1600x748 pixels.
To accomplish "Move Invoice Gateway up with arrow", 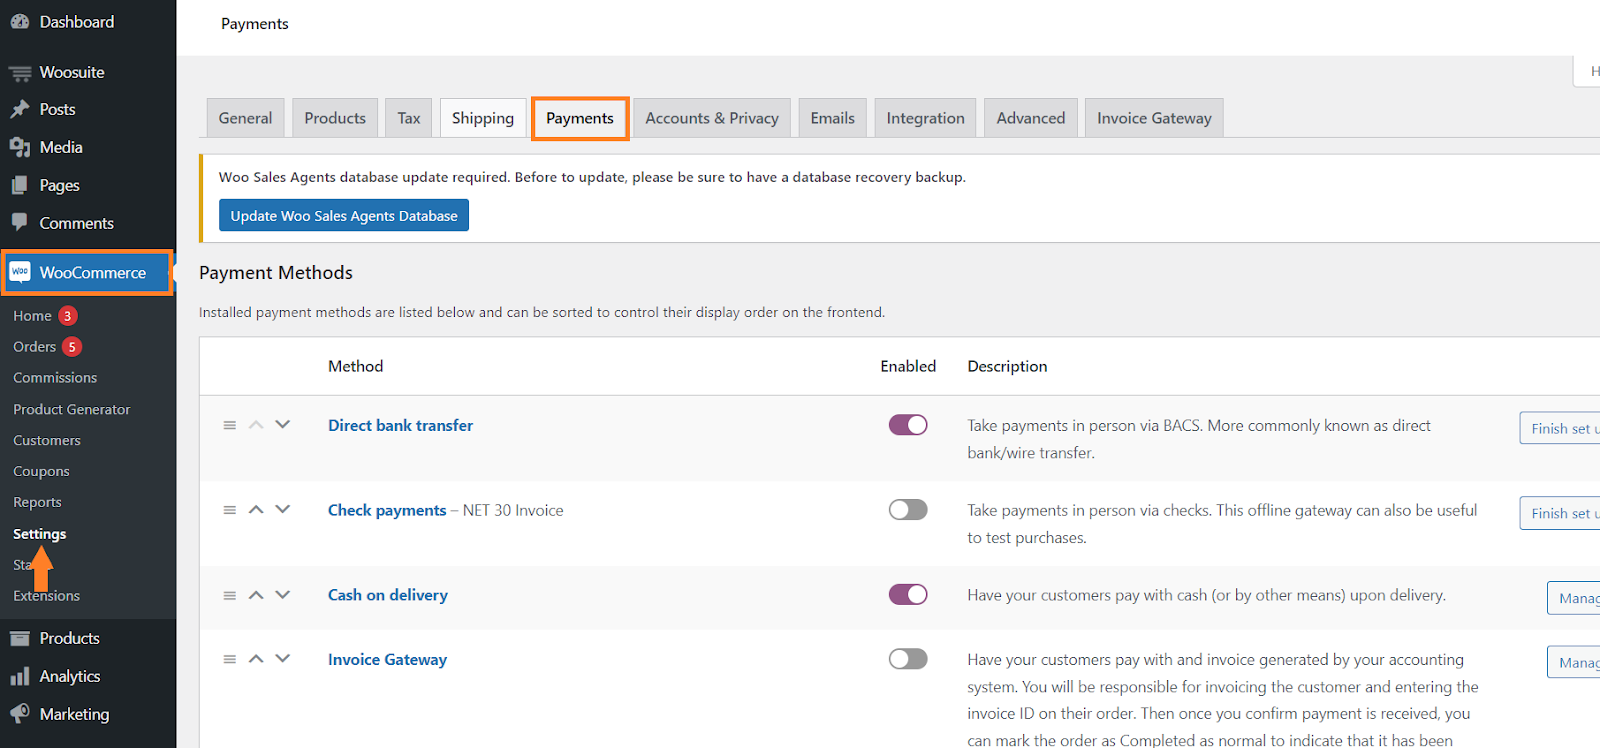I will click(256, 658).
